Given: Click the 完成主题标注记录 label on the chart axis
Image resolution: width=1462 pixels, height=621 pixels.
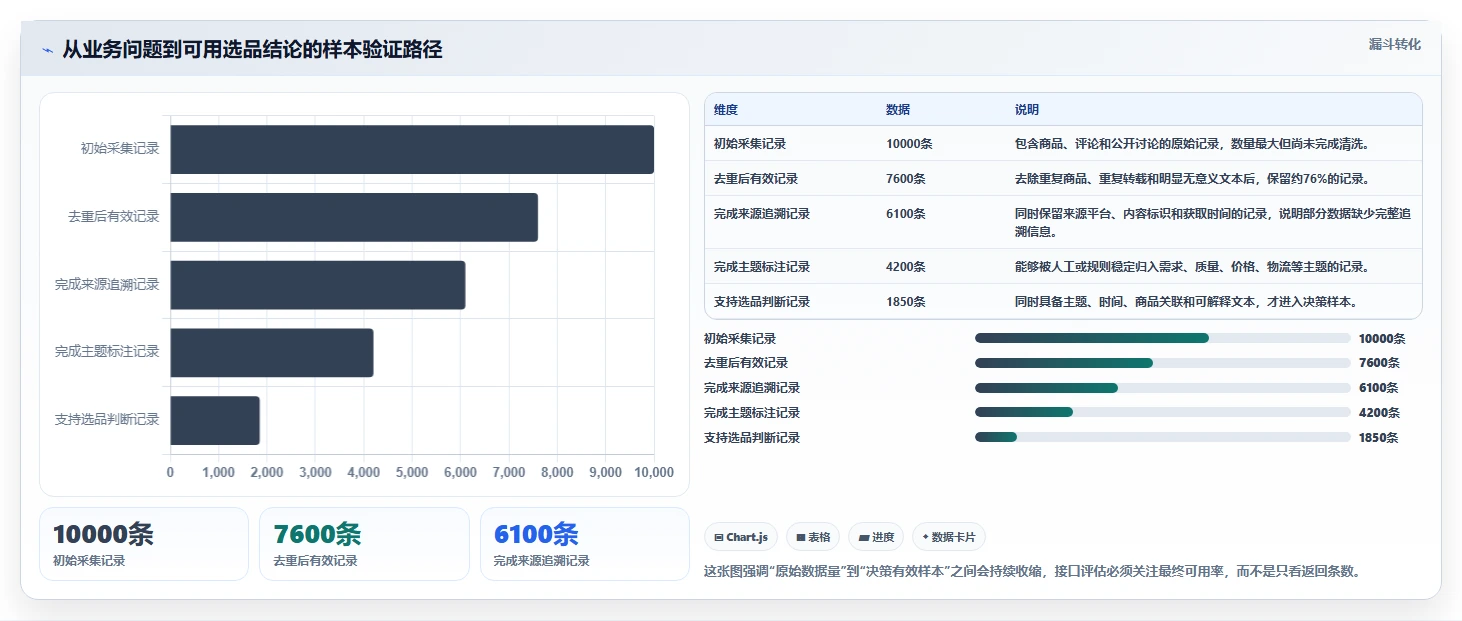Looking at the screenshot, I should coord(107,351).
